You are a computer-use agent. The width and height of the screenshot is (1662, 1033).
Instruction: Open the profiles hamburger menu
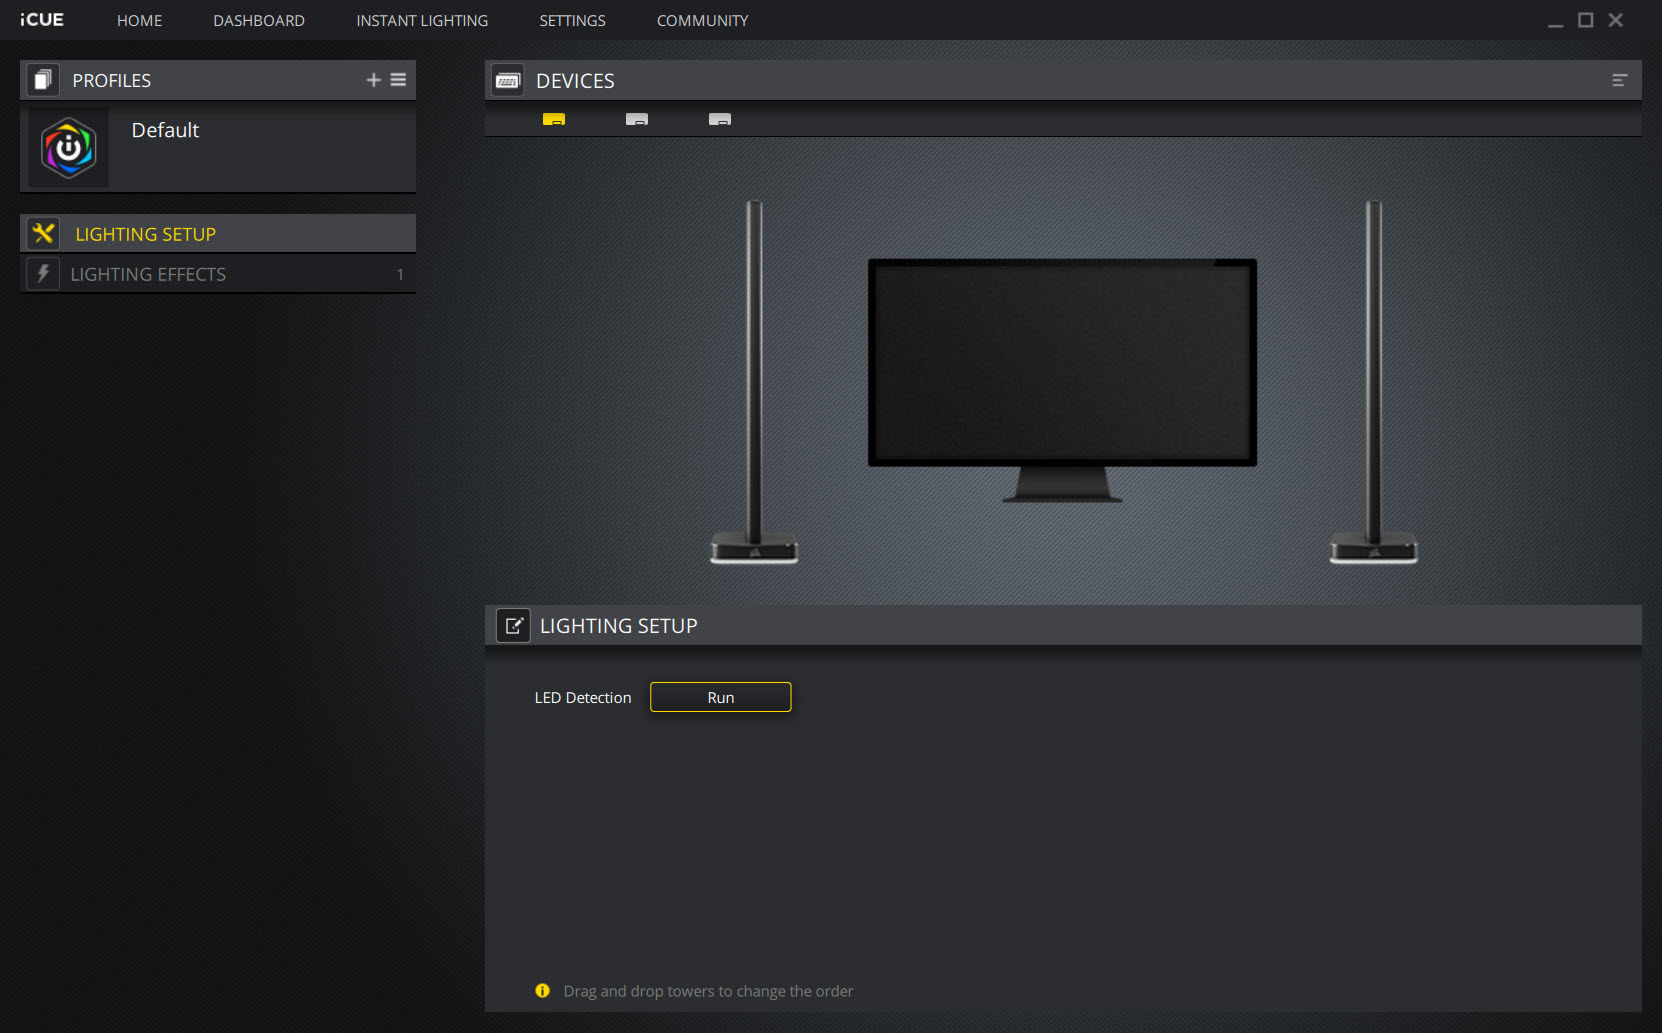point(398,80)
